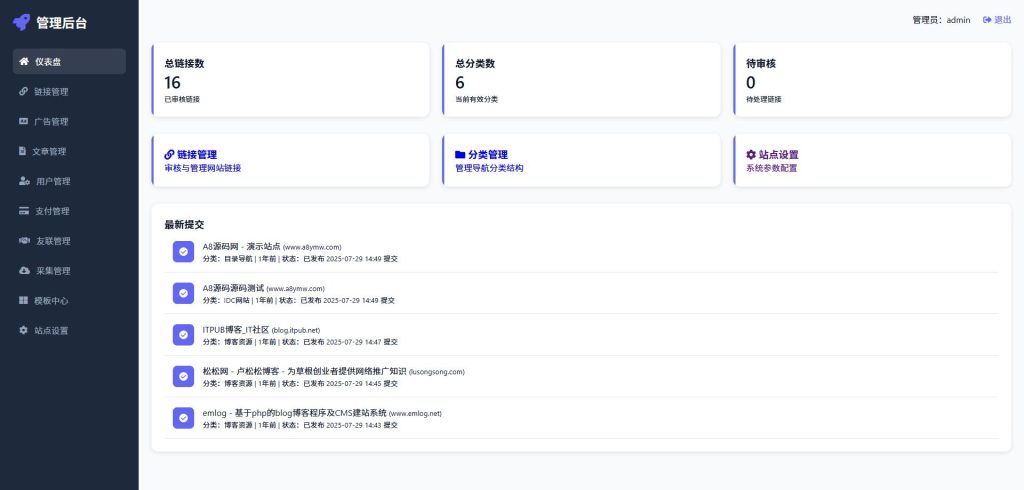
Task: Click the 管理后台 title
Action: point(61,23)
